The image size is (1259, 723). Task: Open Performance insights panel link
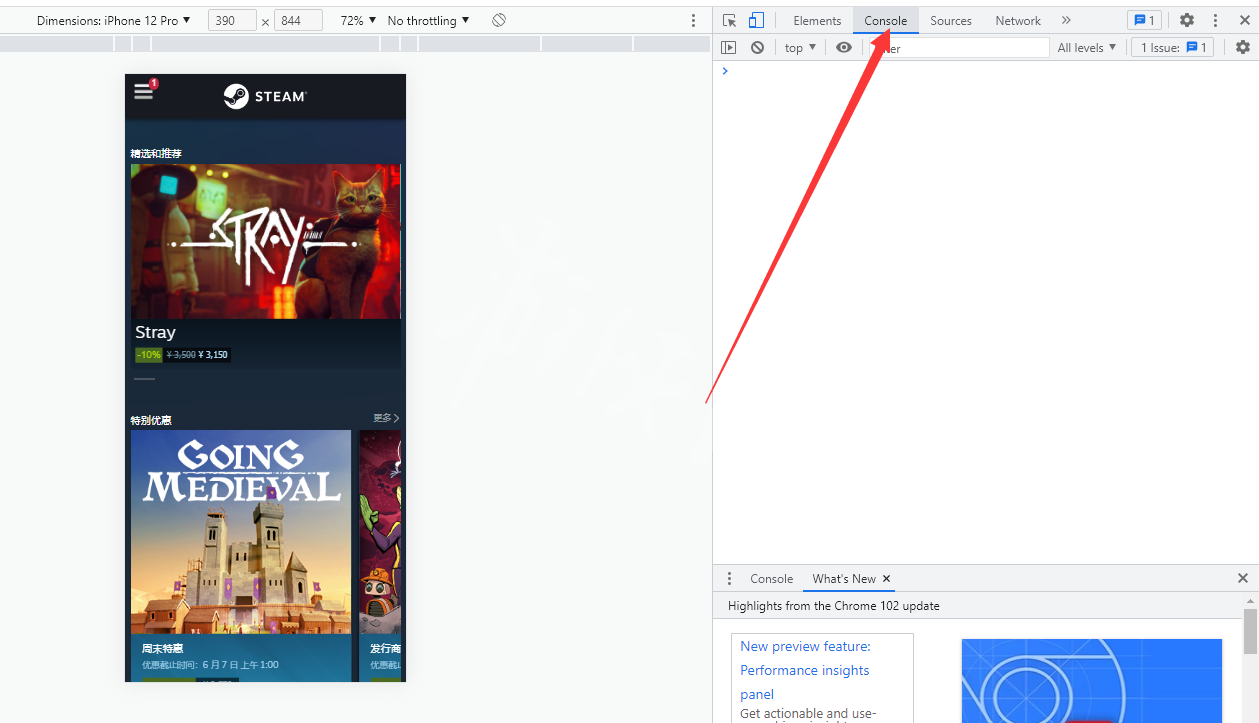805,670
